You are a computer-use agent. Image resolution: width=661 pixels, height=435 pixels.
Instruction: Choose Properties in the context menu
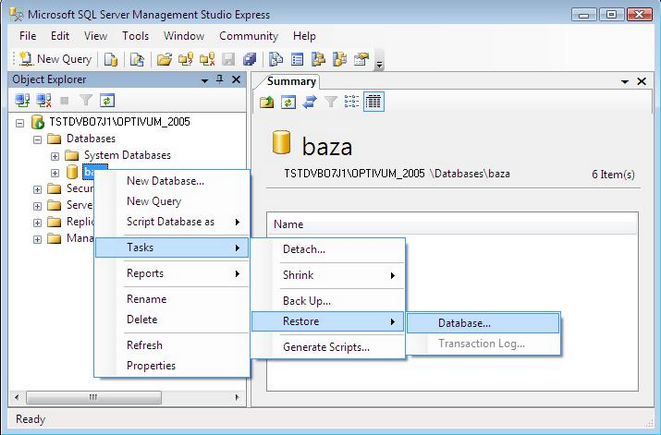(172, 365)
